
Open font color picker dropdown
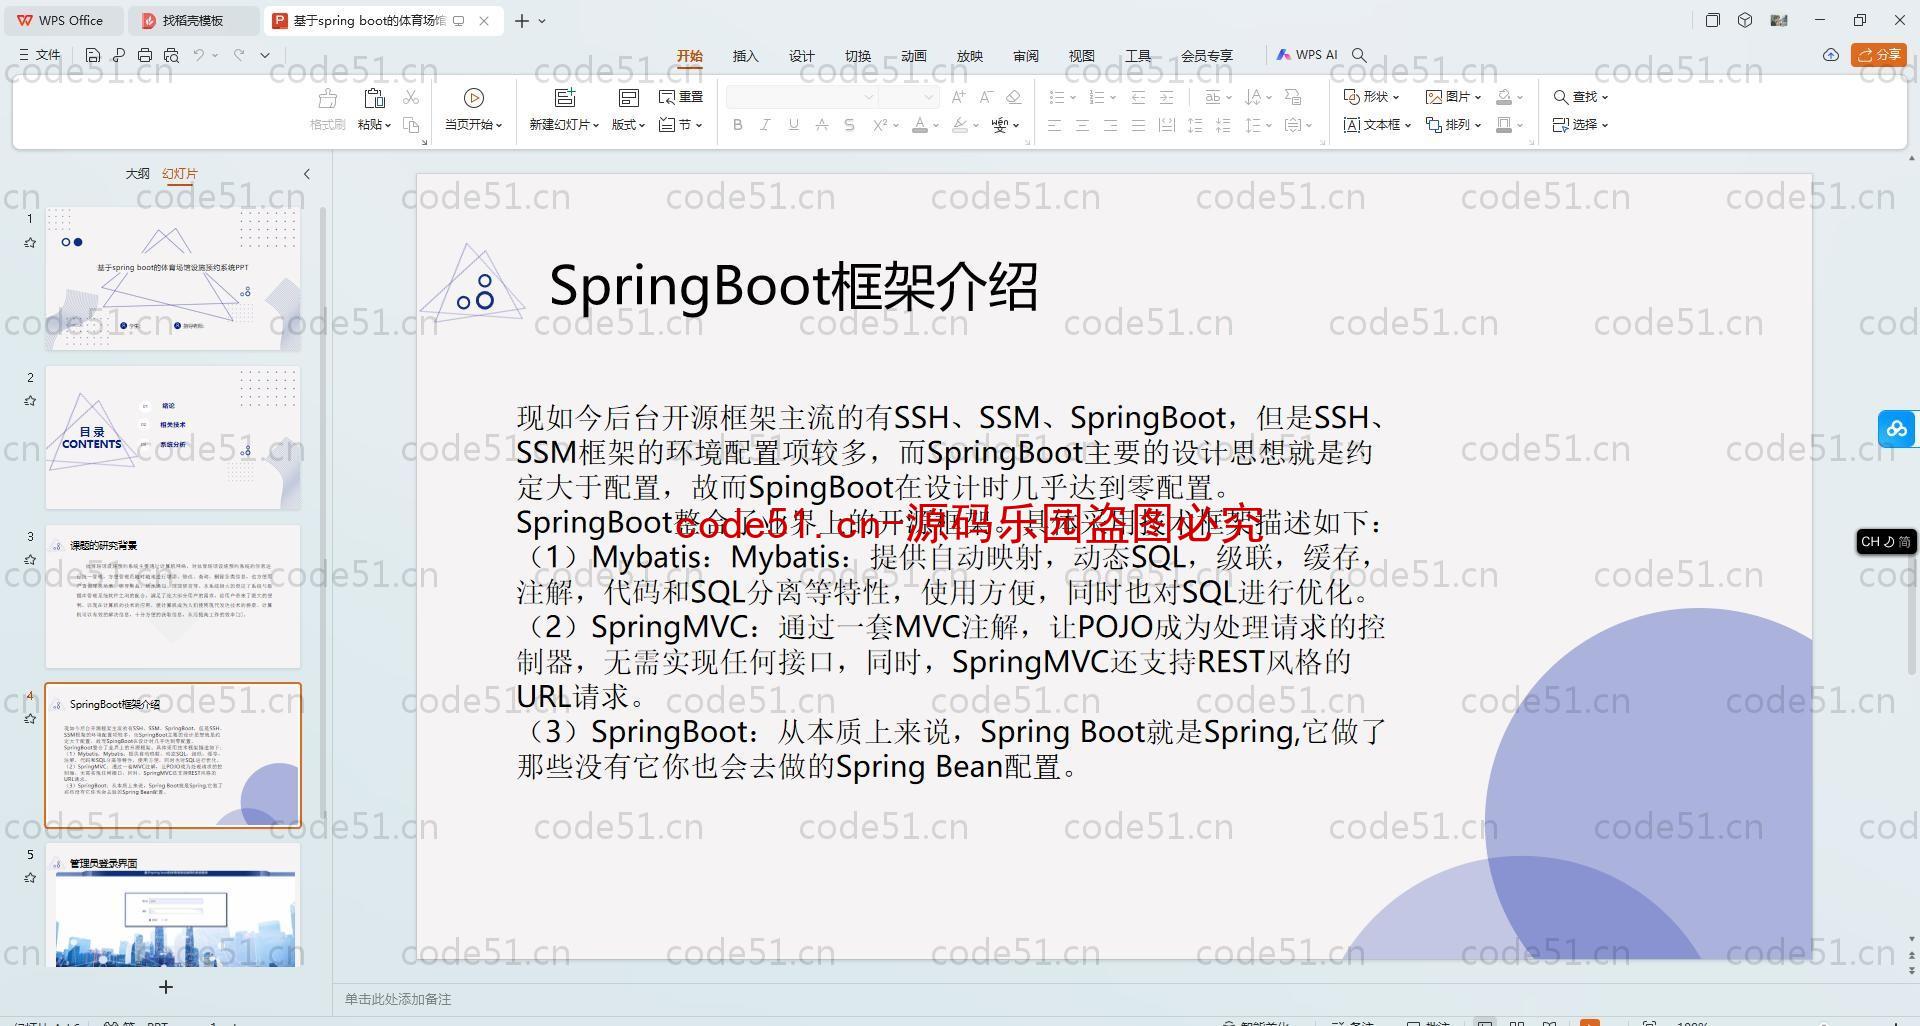coord(936,125)
